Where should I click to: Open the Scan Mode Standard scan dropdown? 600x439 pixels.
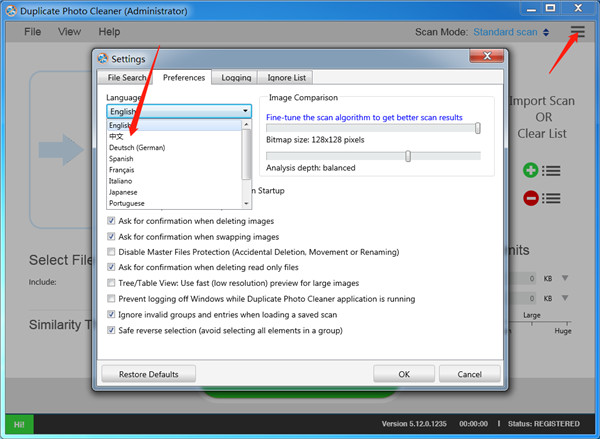coord(511,32)
